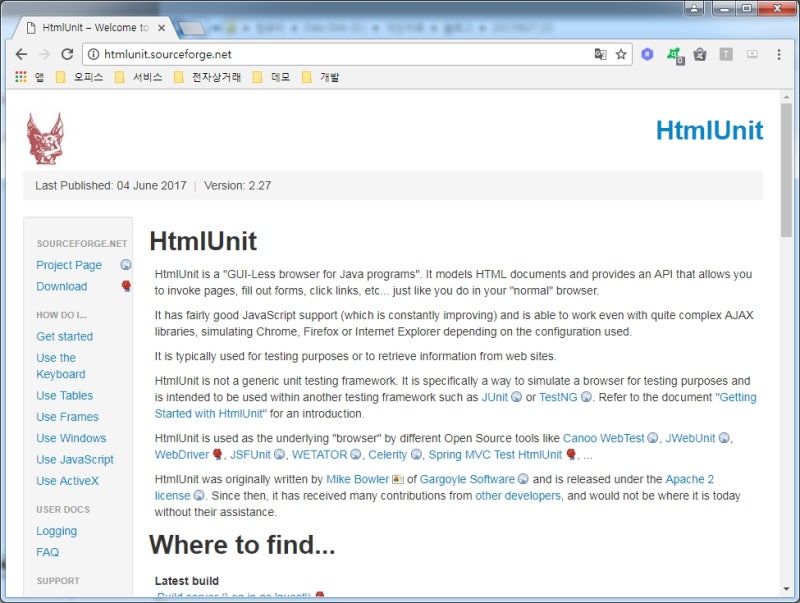Viewport: 800px width, 603px height.
Task: Reload the page with the refresh icon
Action: [67, 54]
